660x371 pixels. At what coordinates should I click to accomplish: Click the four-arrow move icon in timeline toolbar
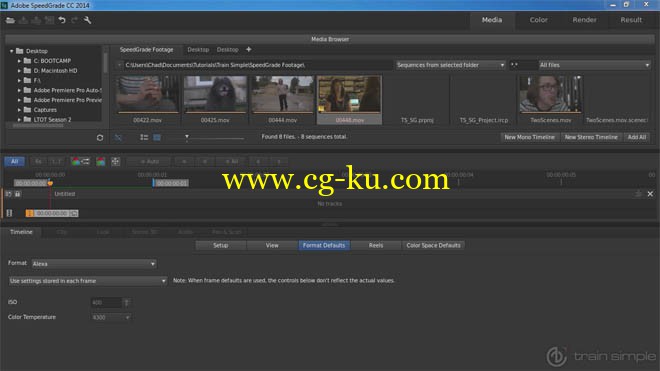click(x=115, y=161)
